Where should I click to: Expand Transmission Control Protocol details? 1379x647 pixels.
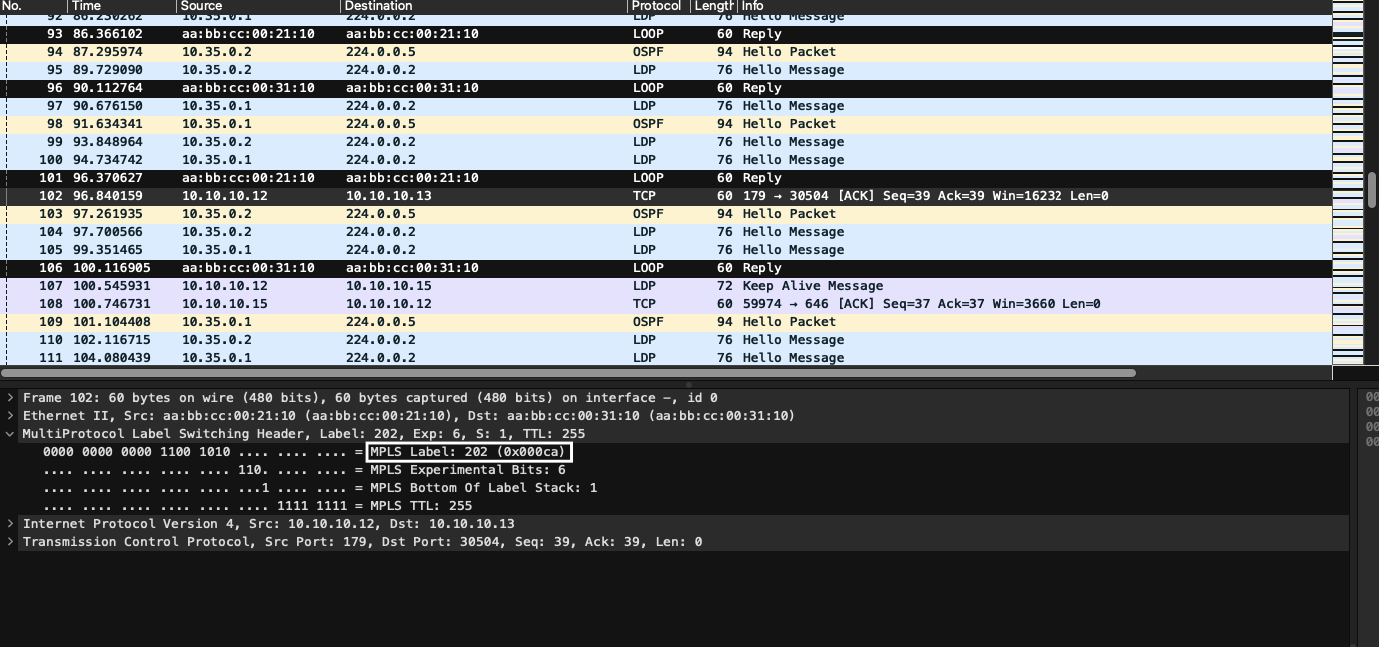point(10,541)
